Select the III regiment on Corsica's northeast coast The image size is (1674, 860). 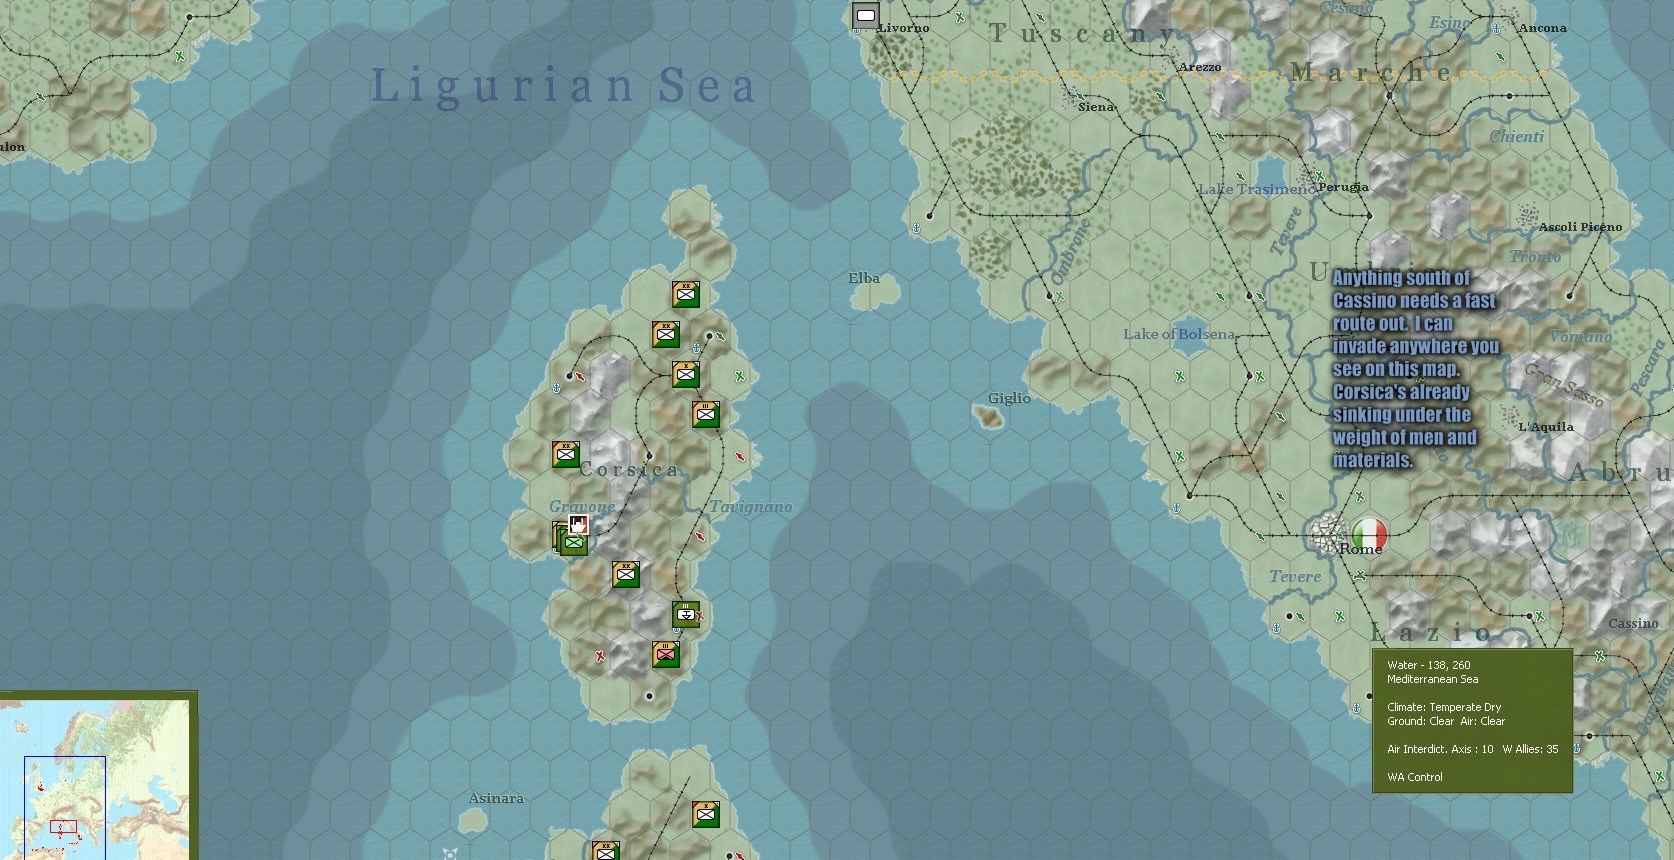click(x=706, y=414)
